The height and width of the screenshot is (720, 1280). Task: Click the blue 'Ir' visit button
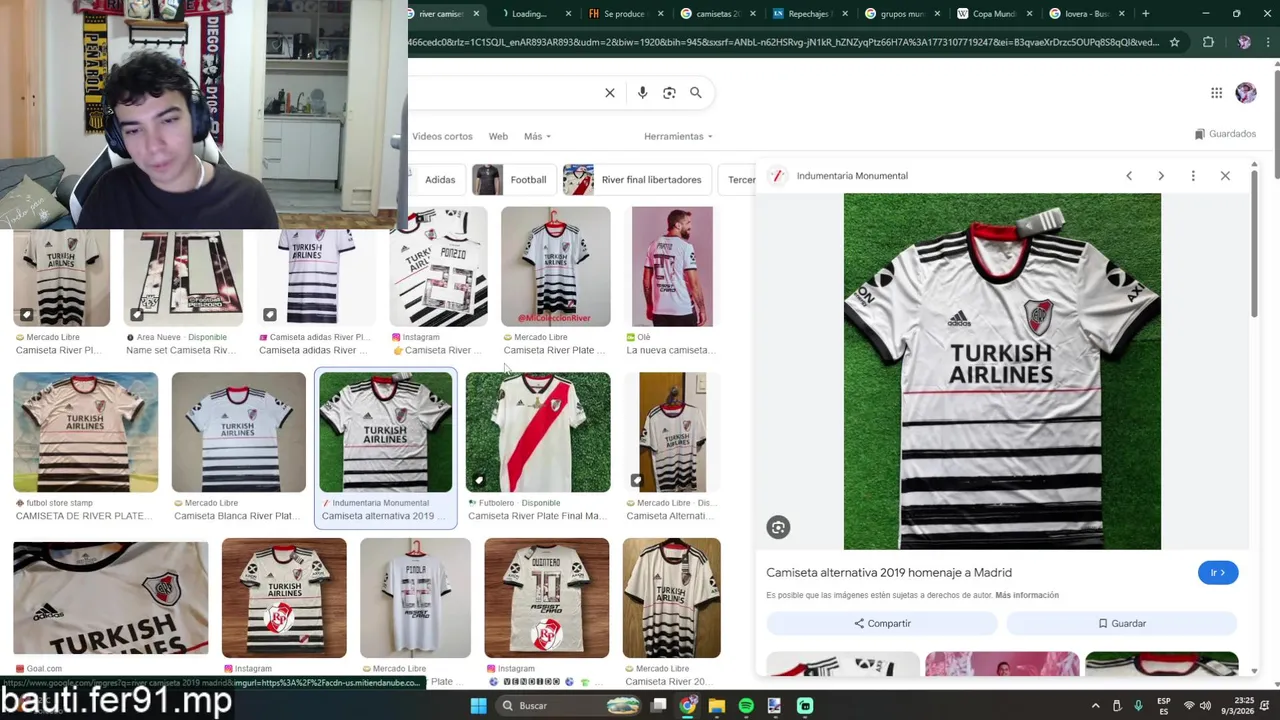[x=1217, y=573]
